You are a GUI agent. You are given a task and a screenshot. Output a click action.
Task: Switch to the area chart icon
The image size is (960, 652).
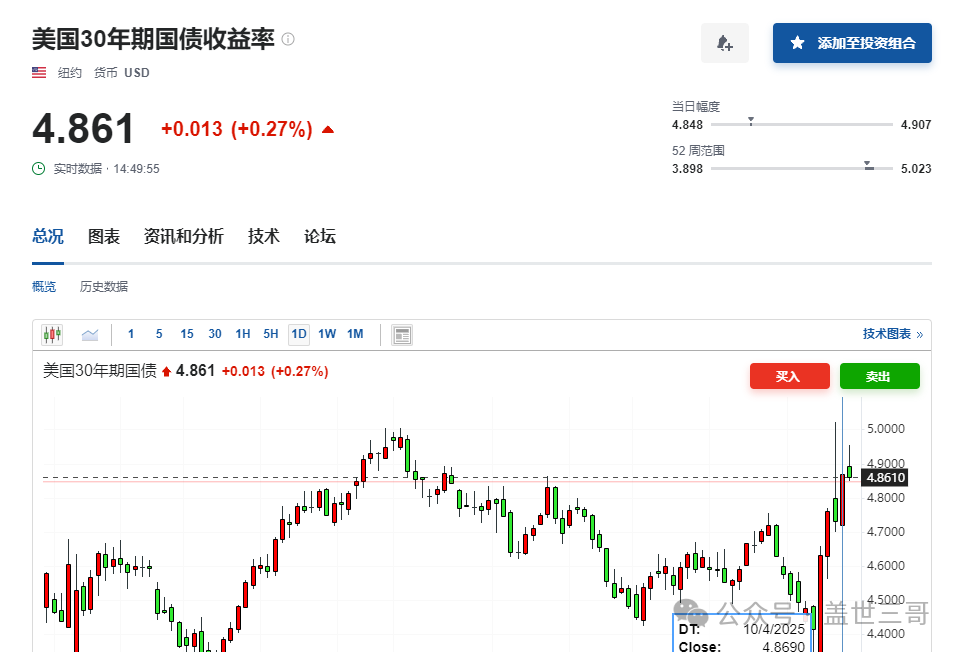click(90, 334)
